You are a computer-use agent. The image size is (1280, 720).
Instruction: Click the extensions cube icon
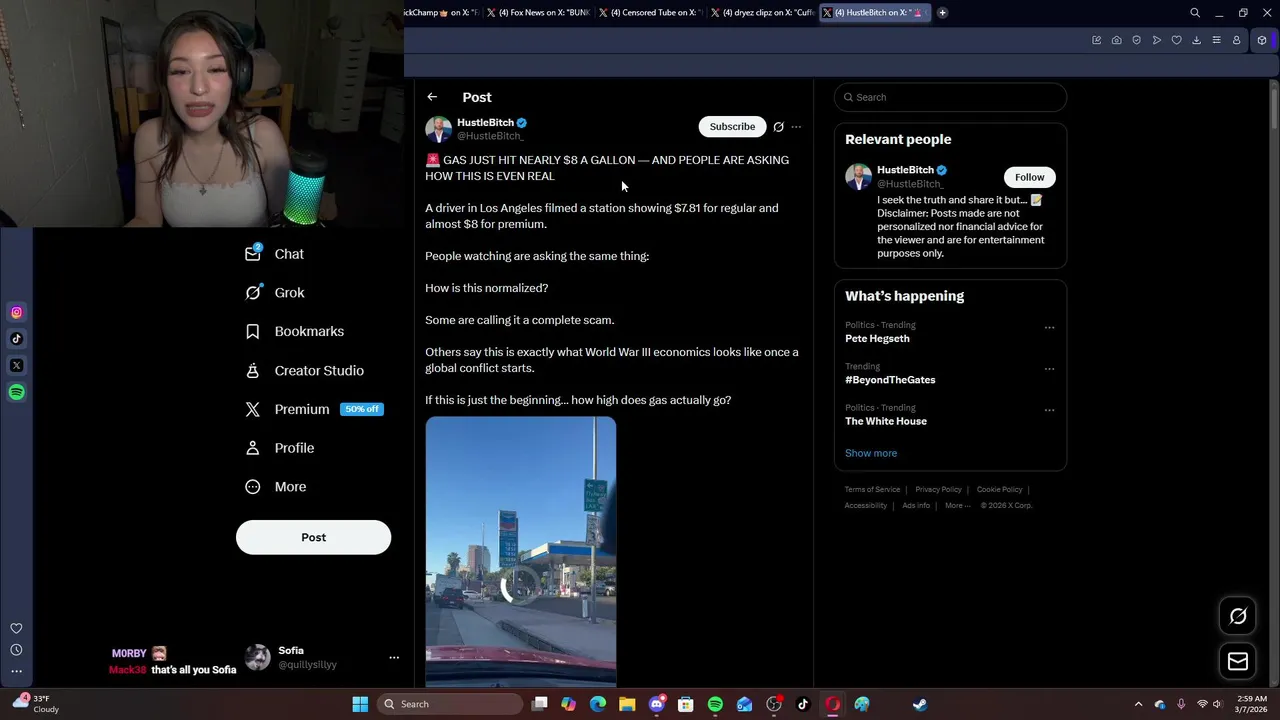[x=1262, y=40]
